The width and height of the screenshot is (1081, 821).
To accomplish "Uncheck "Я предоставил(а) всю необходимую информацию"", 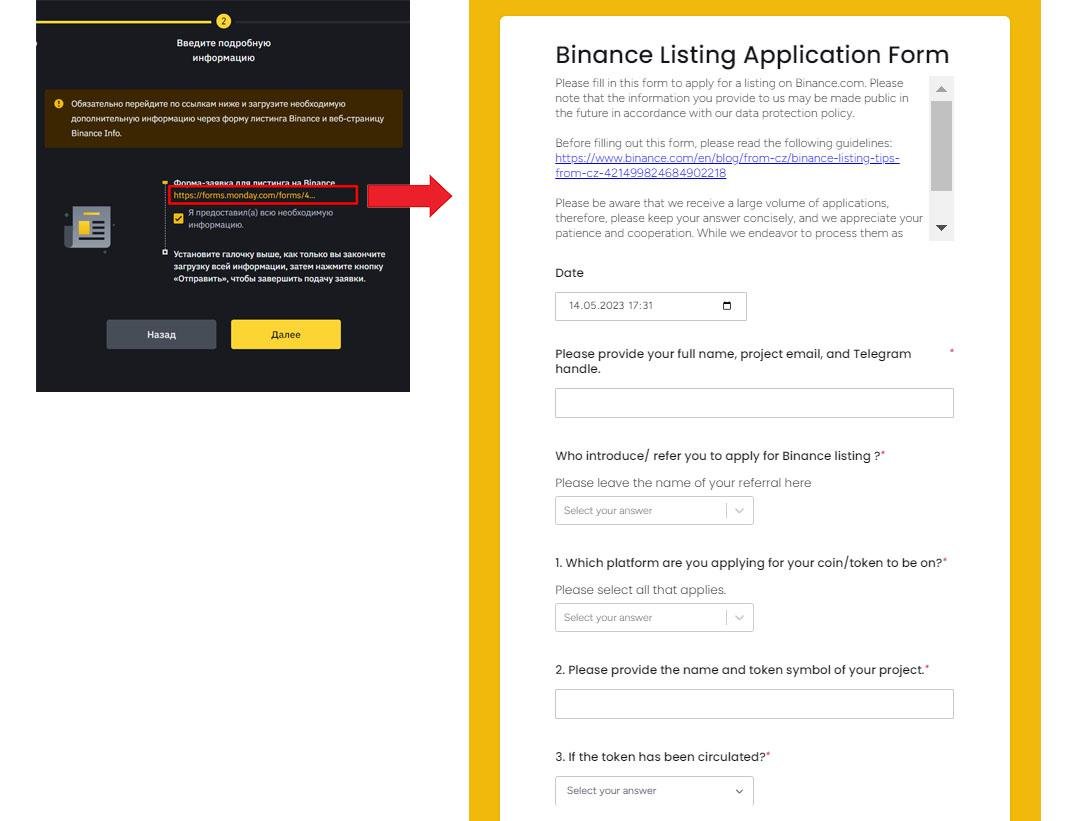I will point(180,218).
